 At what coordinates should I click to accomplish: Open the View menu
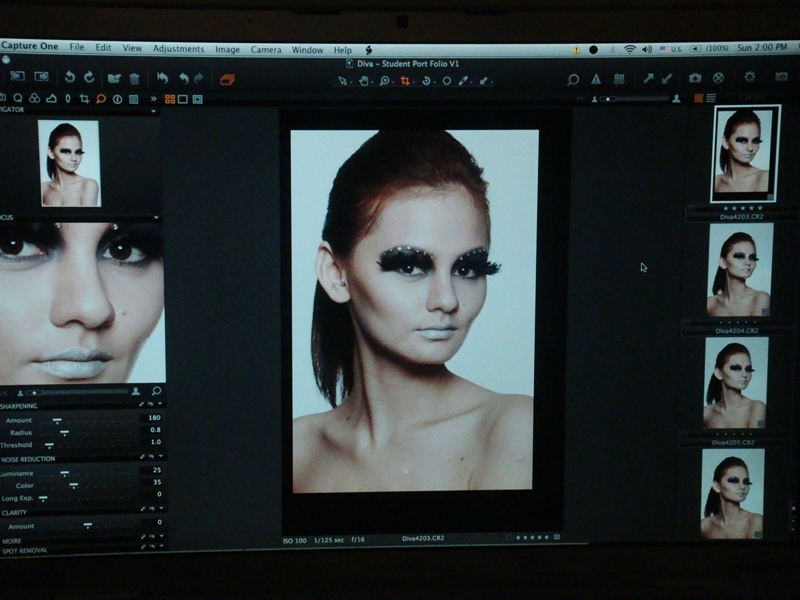[132, 48]
